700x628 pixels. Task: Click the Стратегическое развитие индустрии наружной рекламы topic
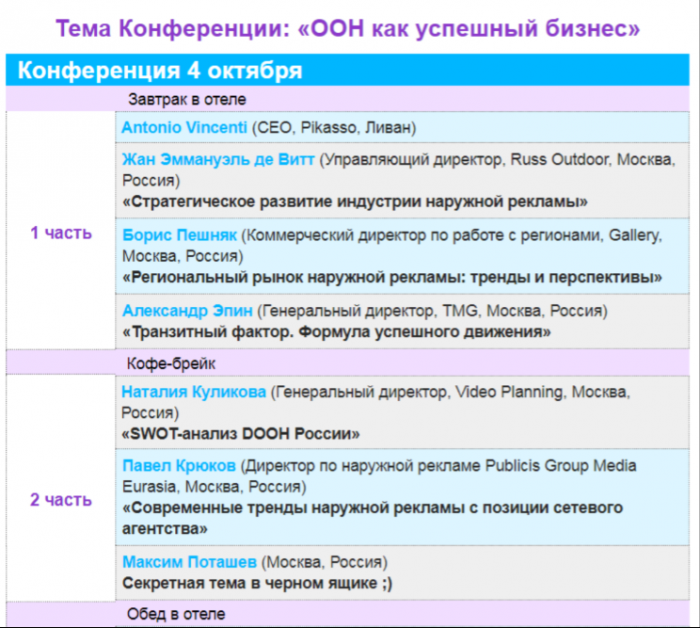tap(355, 202)
